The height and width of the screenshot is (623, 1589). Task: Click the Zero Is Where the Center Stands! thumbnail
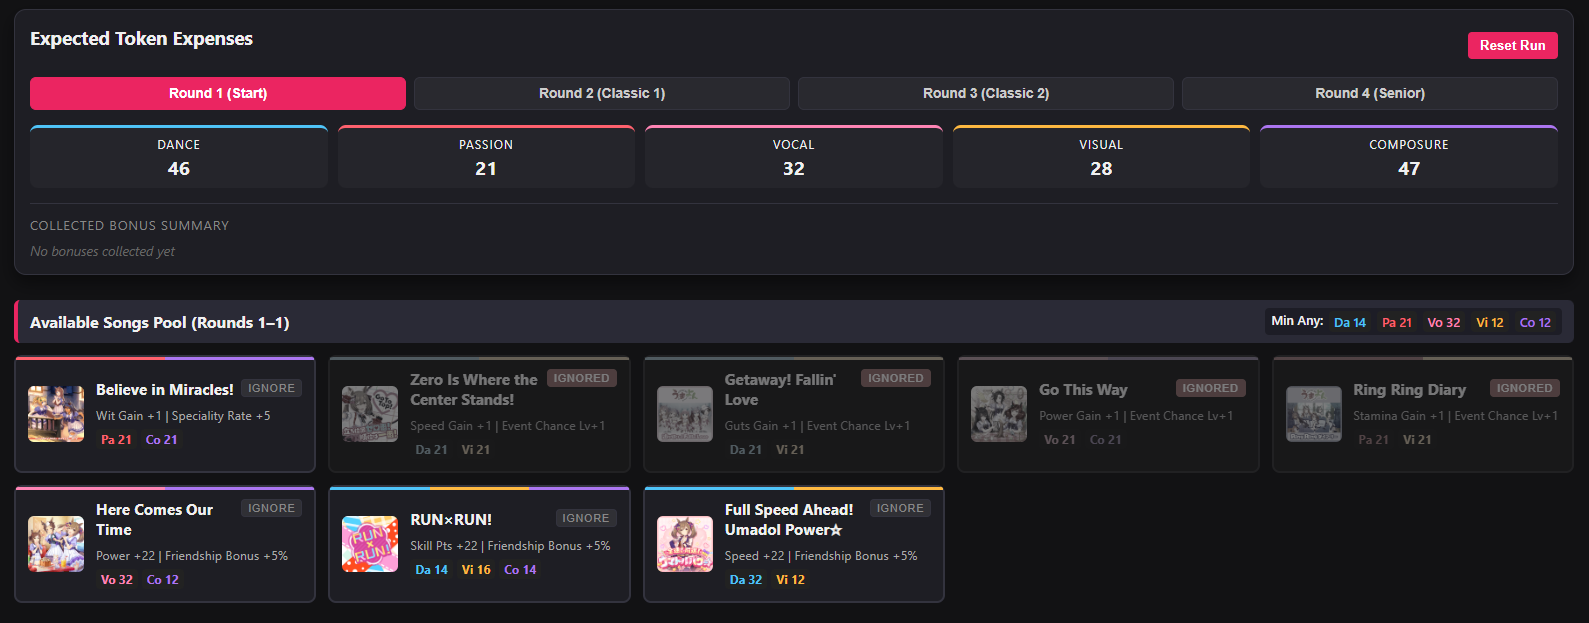370,414
